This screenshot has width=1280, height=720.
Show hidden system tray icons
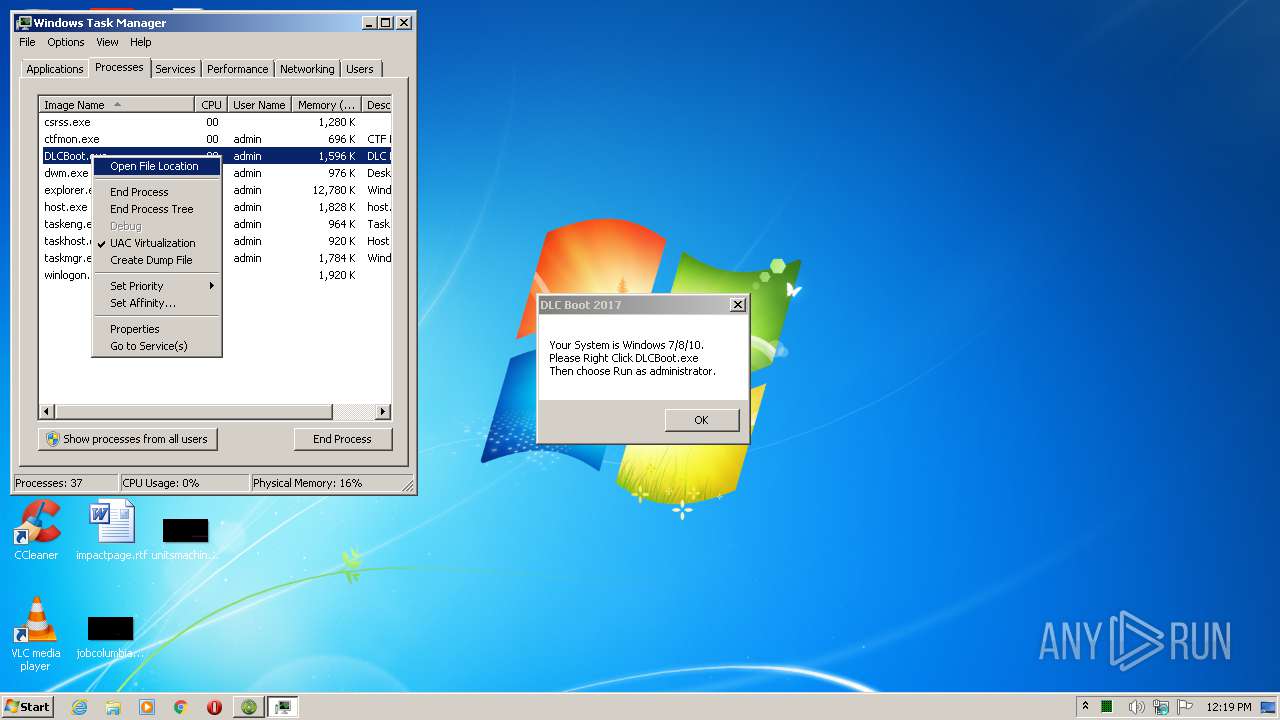1085,707
